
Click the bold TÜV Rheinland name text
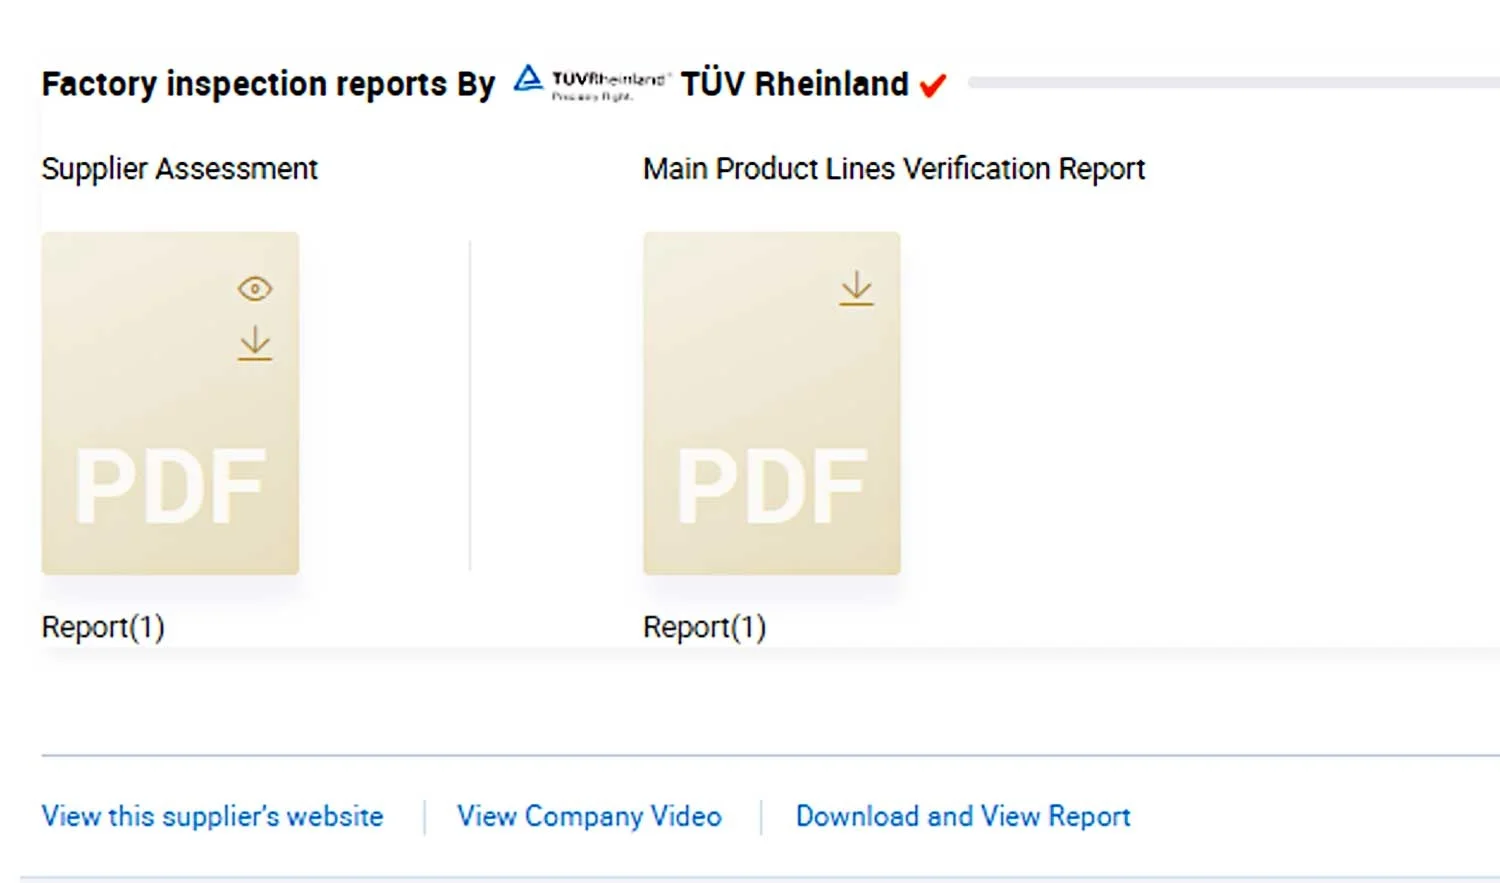click(x=794, y=84)
